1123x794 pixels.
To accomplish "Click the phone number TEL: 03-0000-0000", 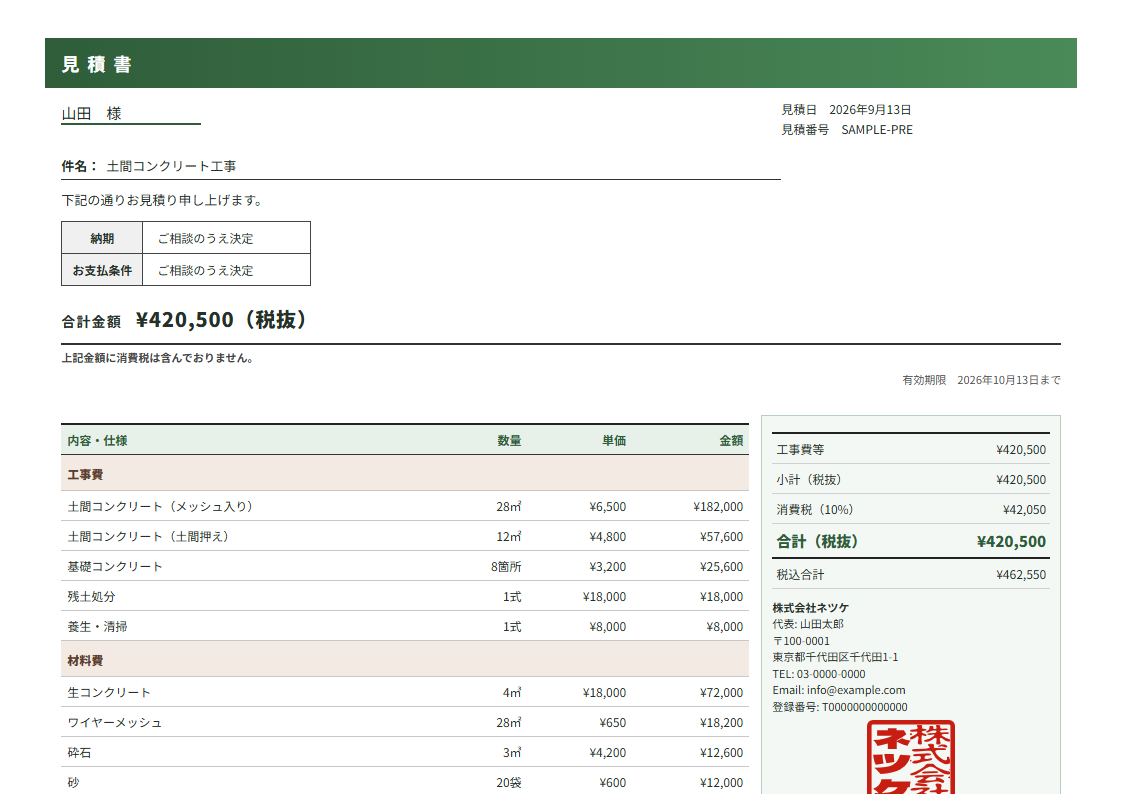I will click(x=819, y=674).
